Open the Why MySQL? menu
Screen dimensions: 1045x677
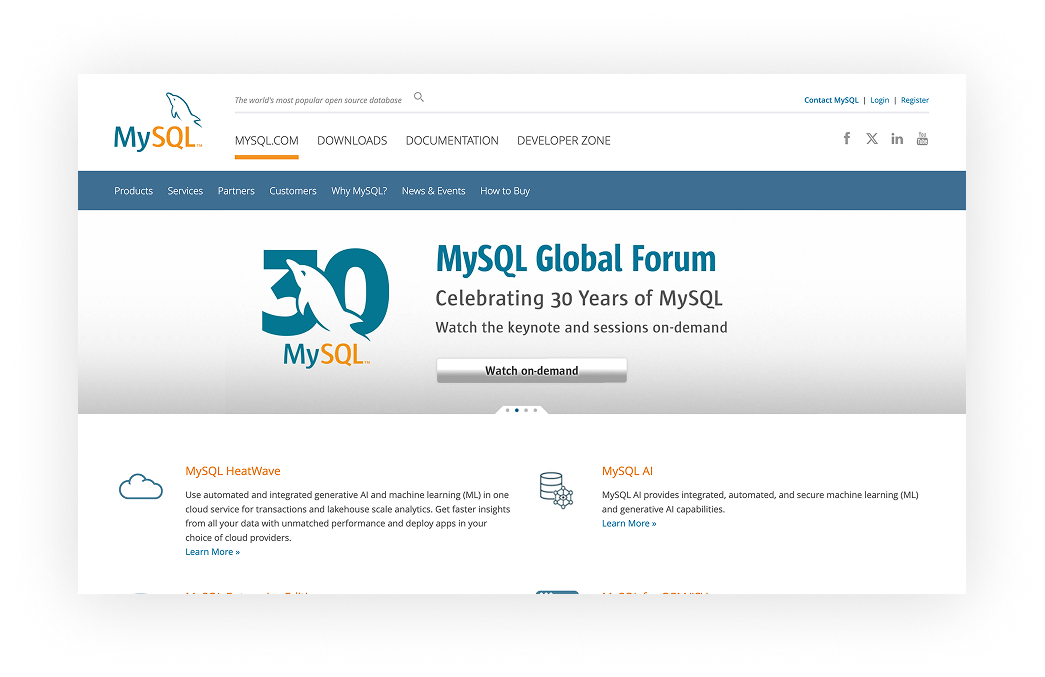click(x=359, y=190)
